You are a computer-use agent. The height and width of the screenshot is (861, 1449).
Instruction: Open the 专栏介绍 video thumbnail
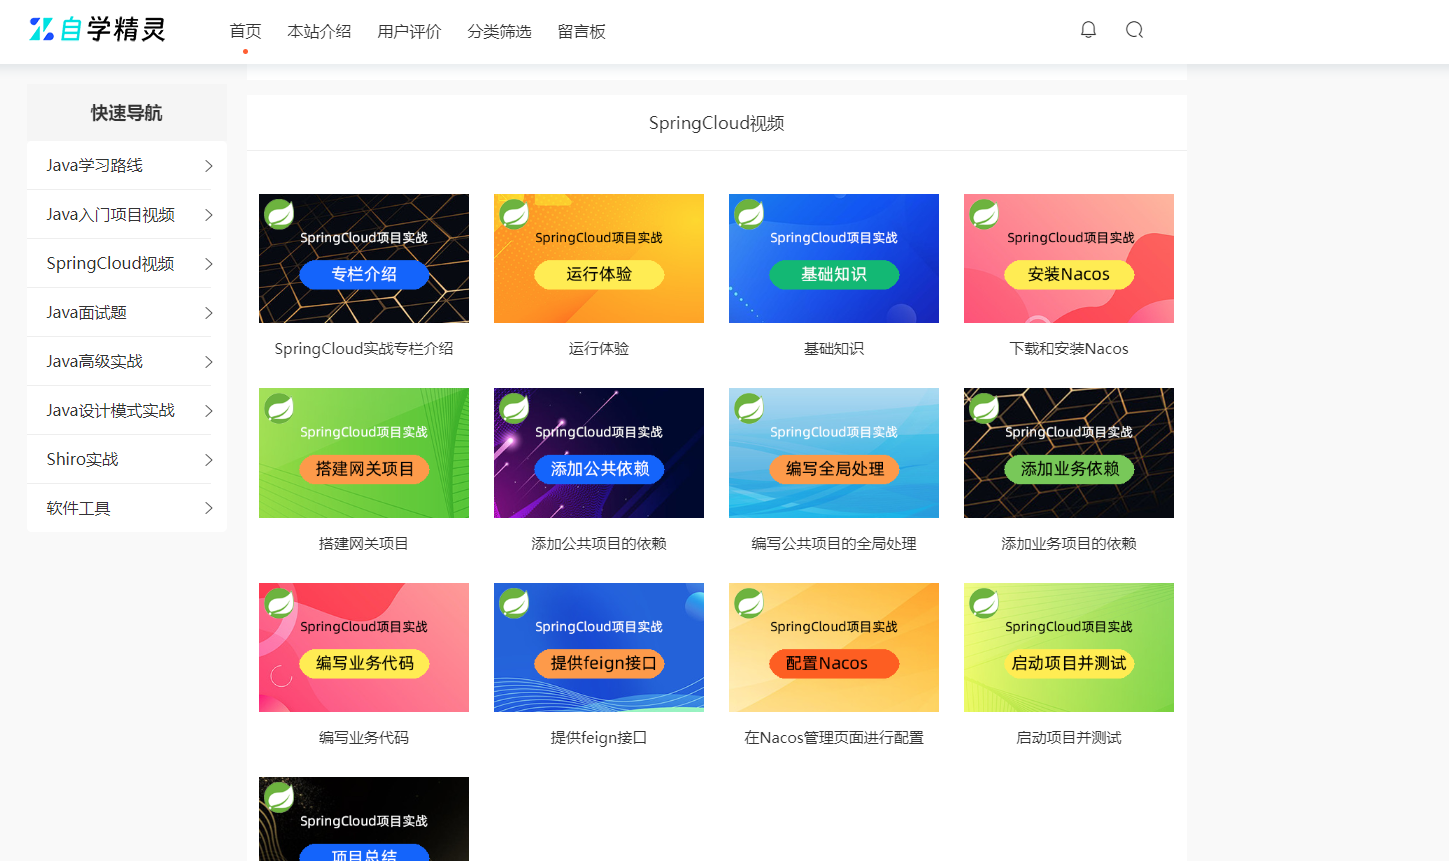[364, 258]
